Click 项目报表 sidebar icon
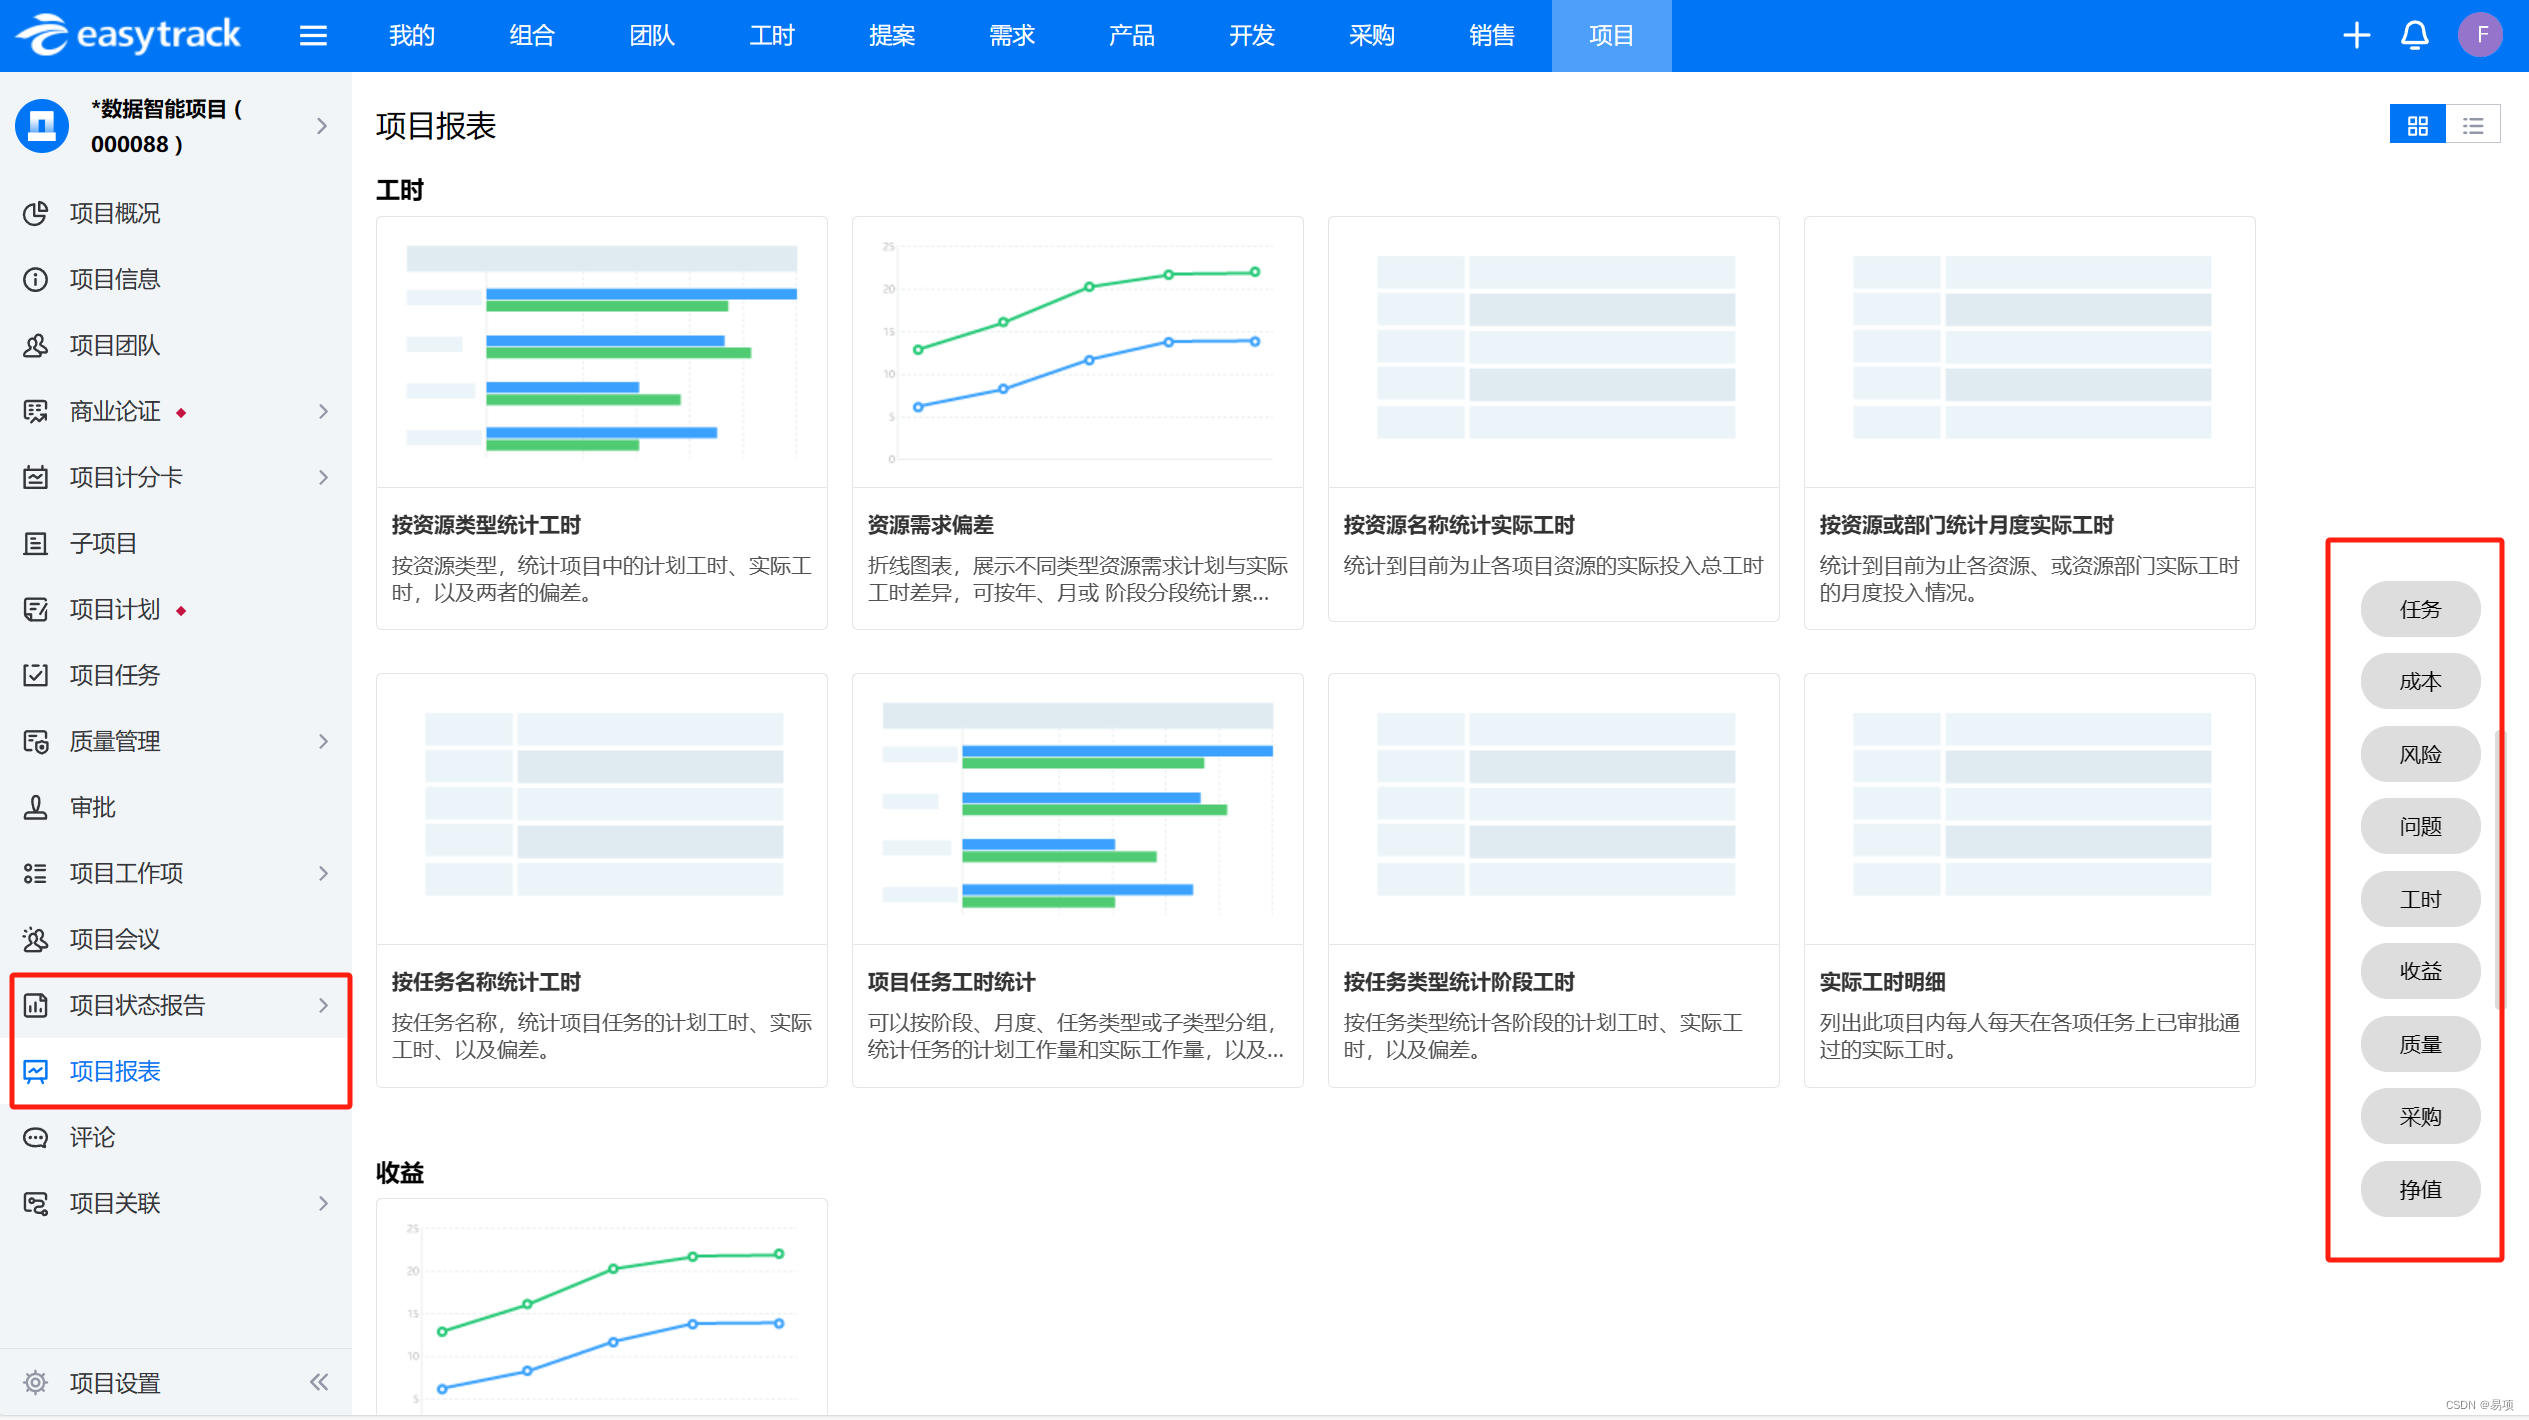 [x=36, y=1071]
